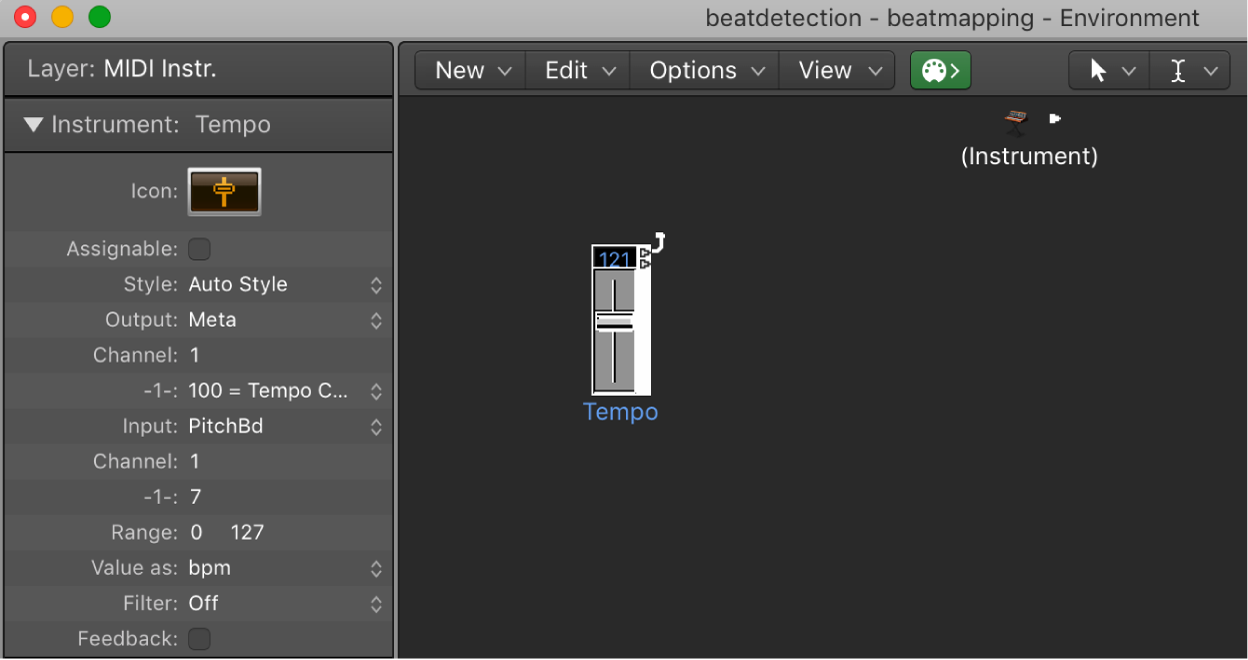This screenshot has width=1248, height=660.
Task: Click the Tempo fader's top output triangle
Action: [645, 253]
